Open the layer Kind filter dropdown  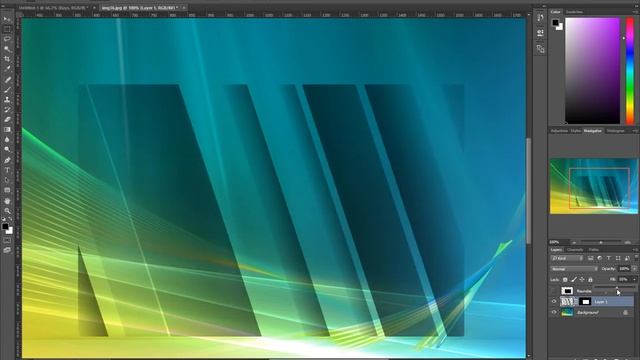(567, 258)
